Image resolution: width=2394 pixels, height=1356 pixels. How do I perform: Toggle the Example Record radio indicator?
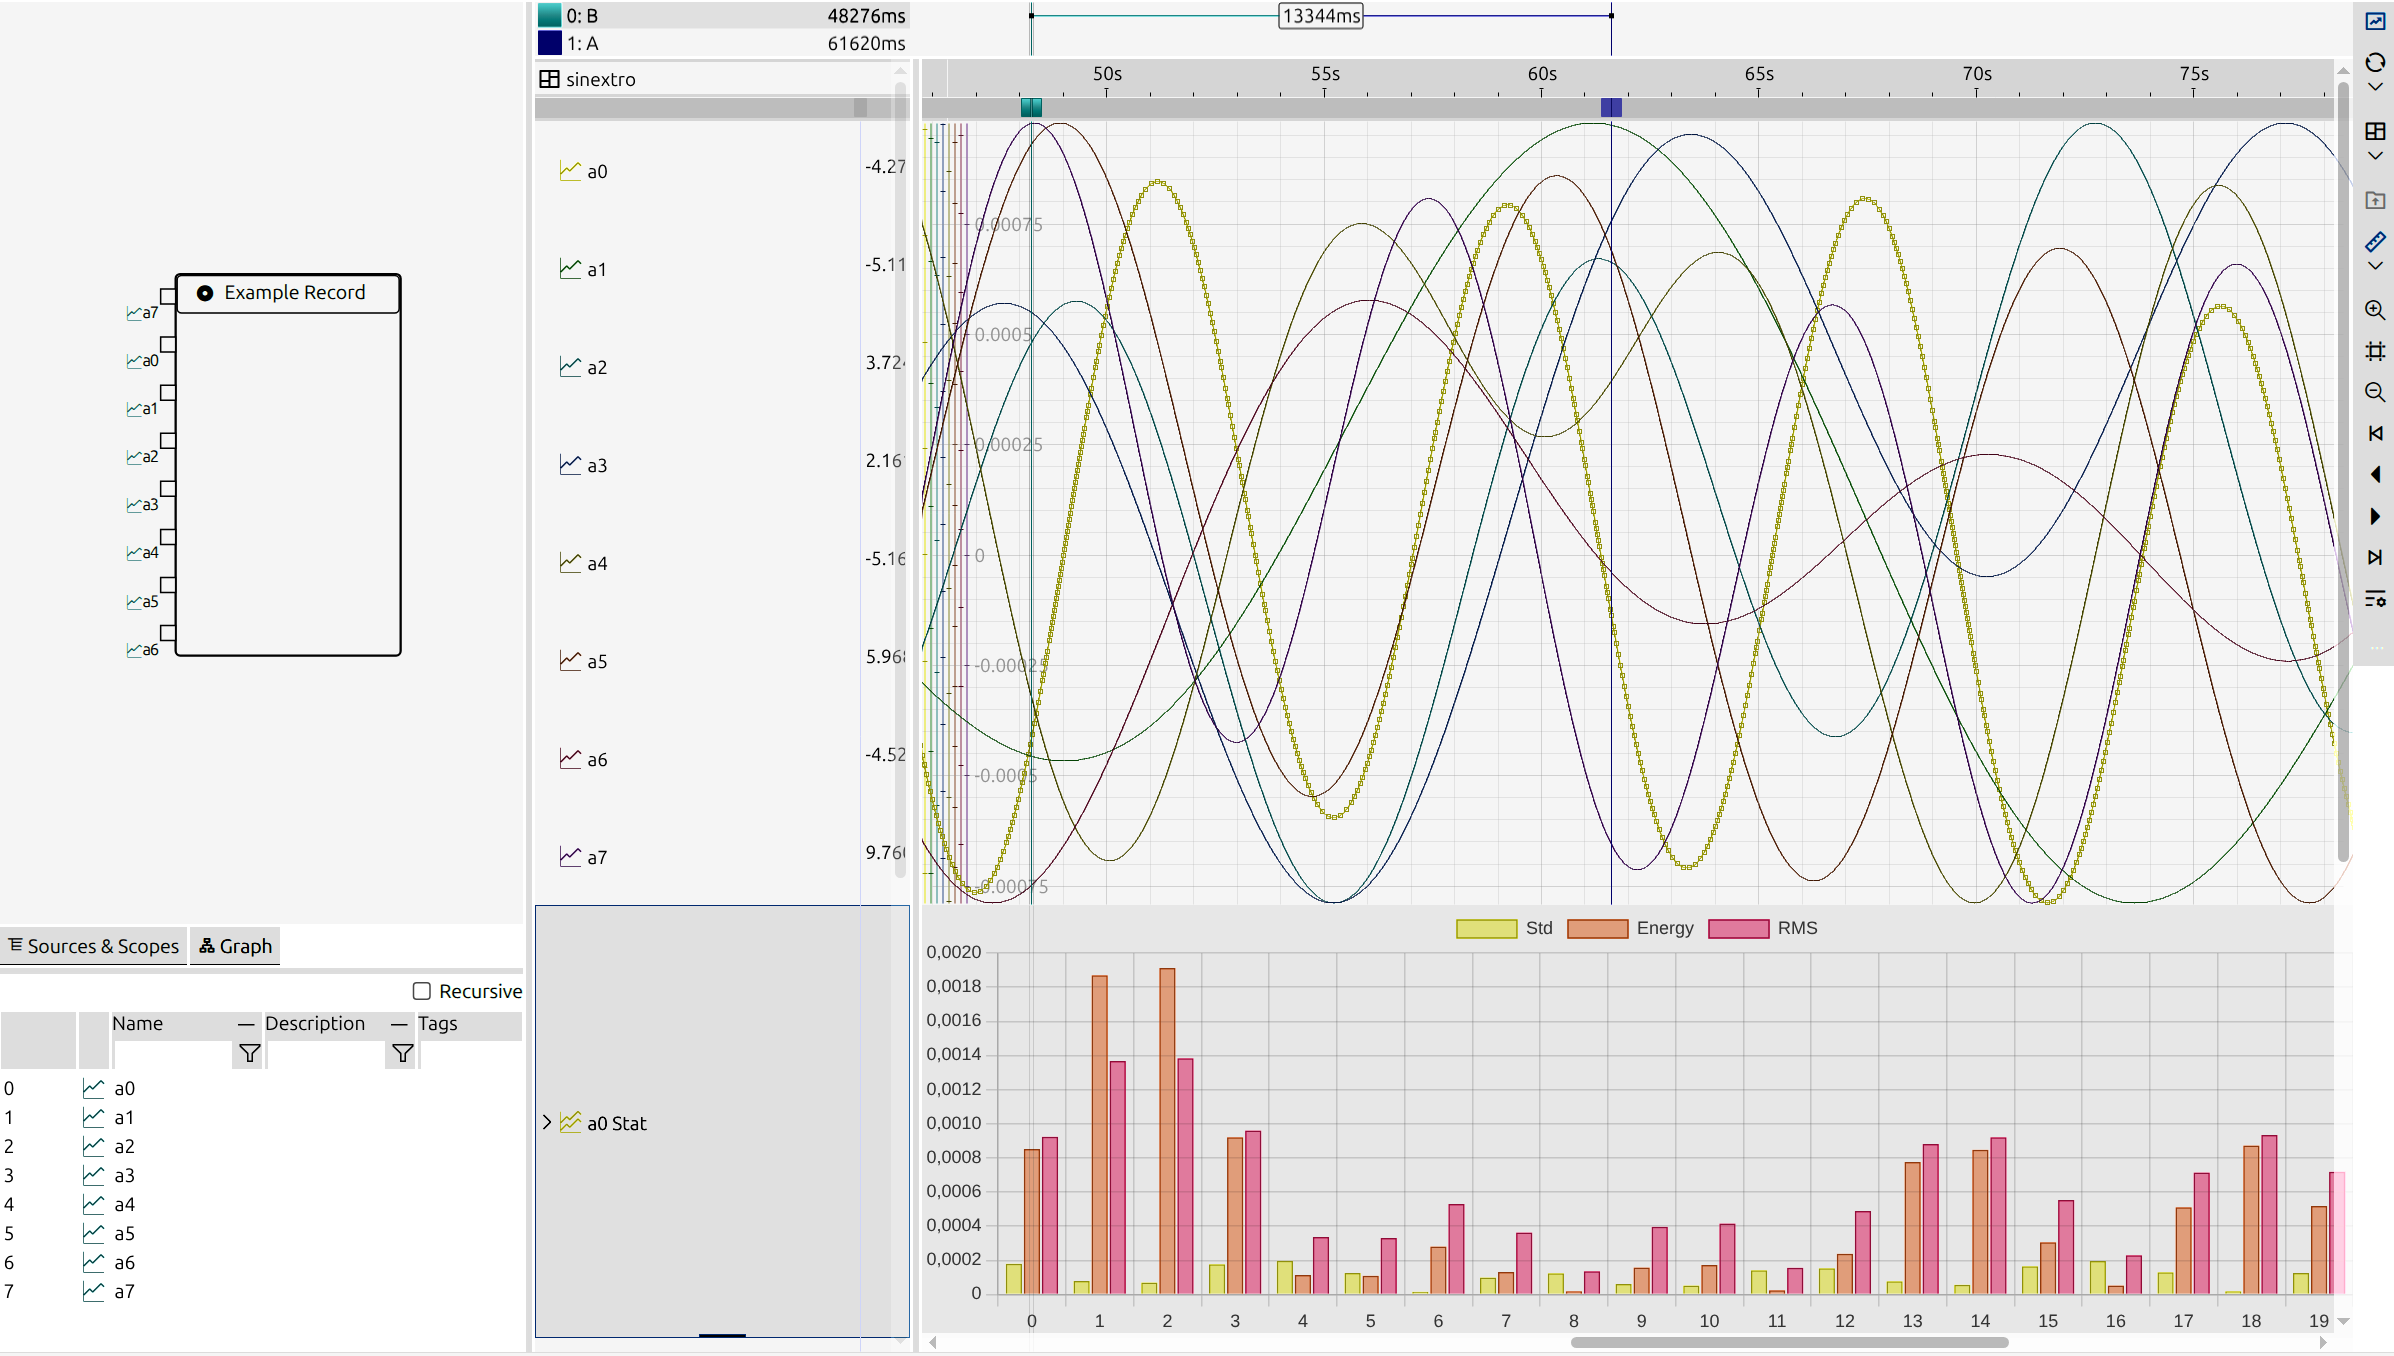pyautogui.click(x=205, y=293)
